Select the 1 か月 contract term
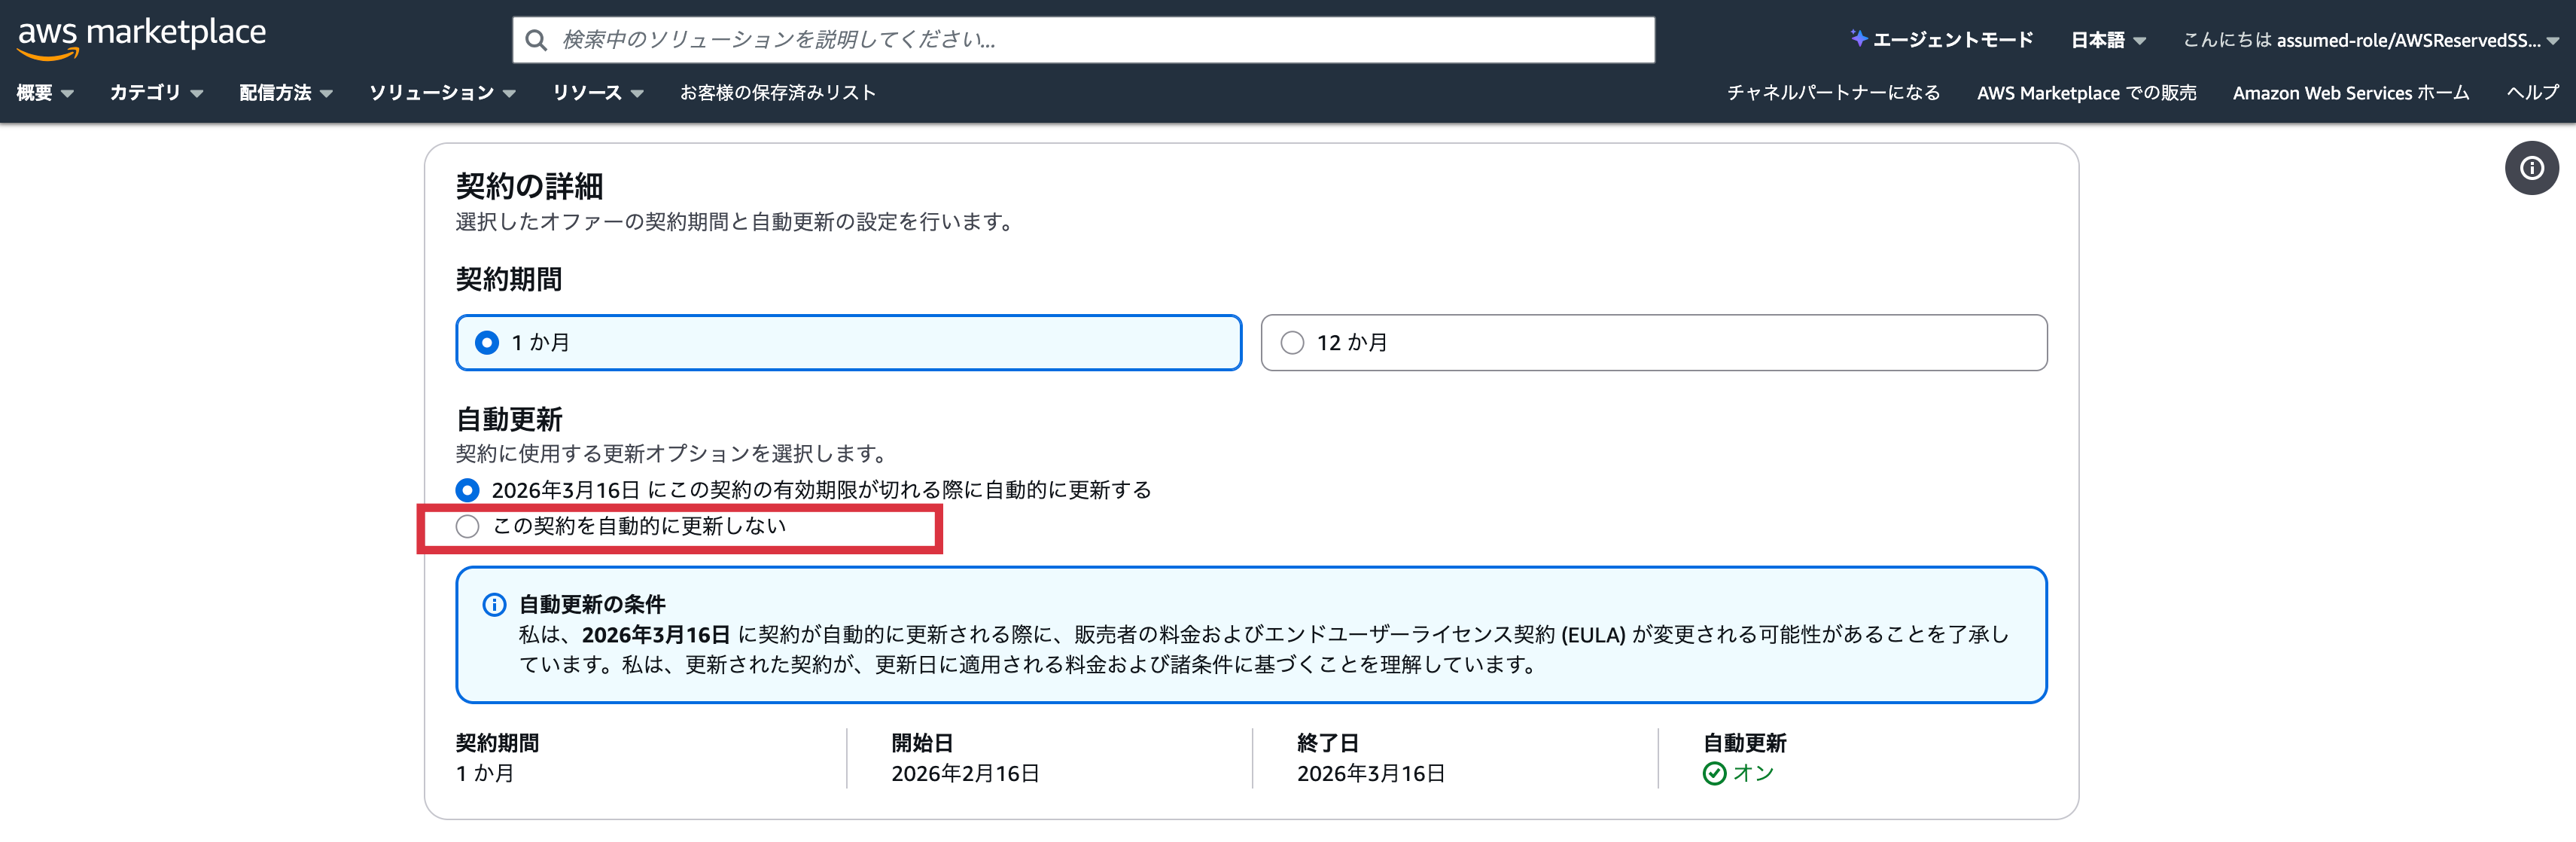Screen dimensions: 2576x842 [487, 343]
